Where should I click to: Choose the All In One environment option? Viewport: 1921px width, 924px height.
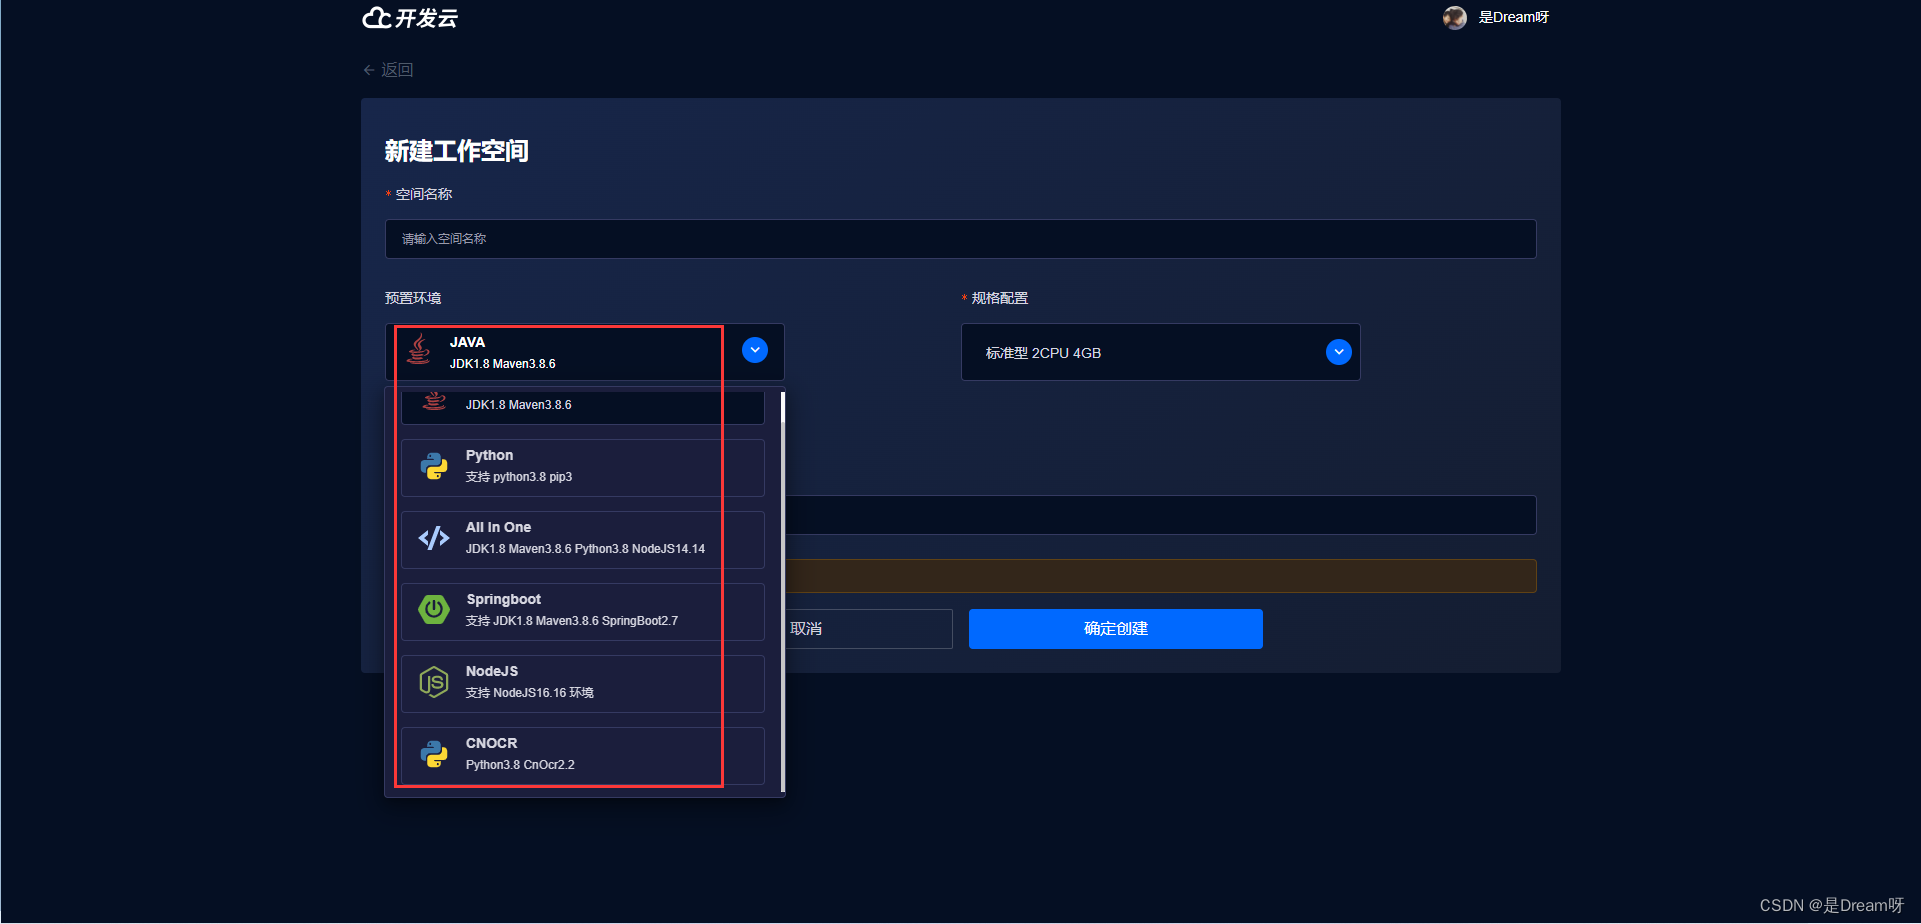[583, 540]
